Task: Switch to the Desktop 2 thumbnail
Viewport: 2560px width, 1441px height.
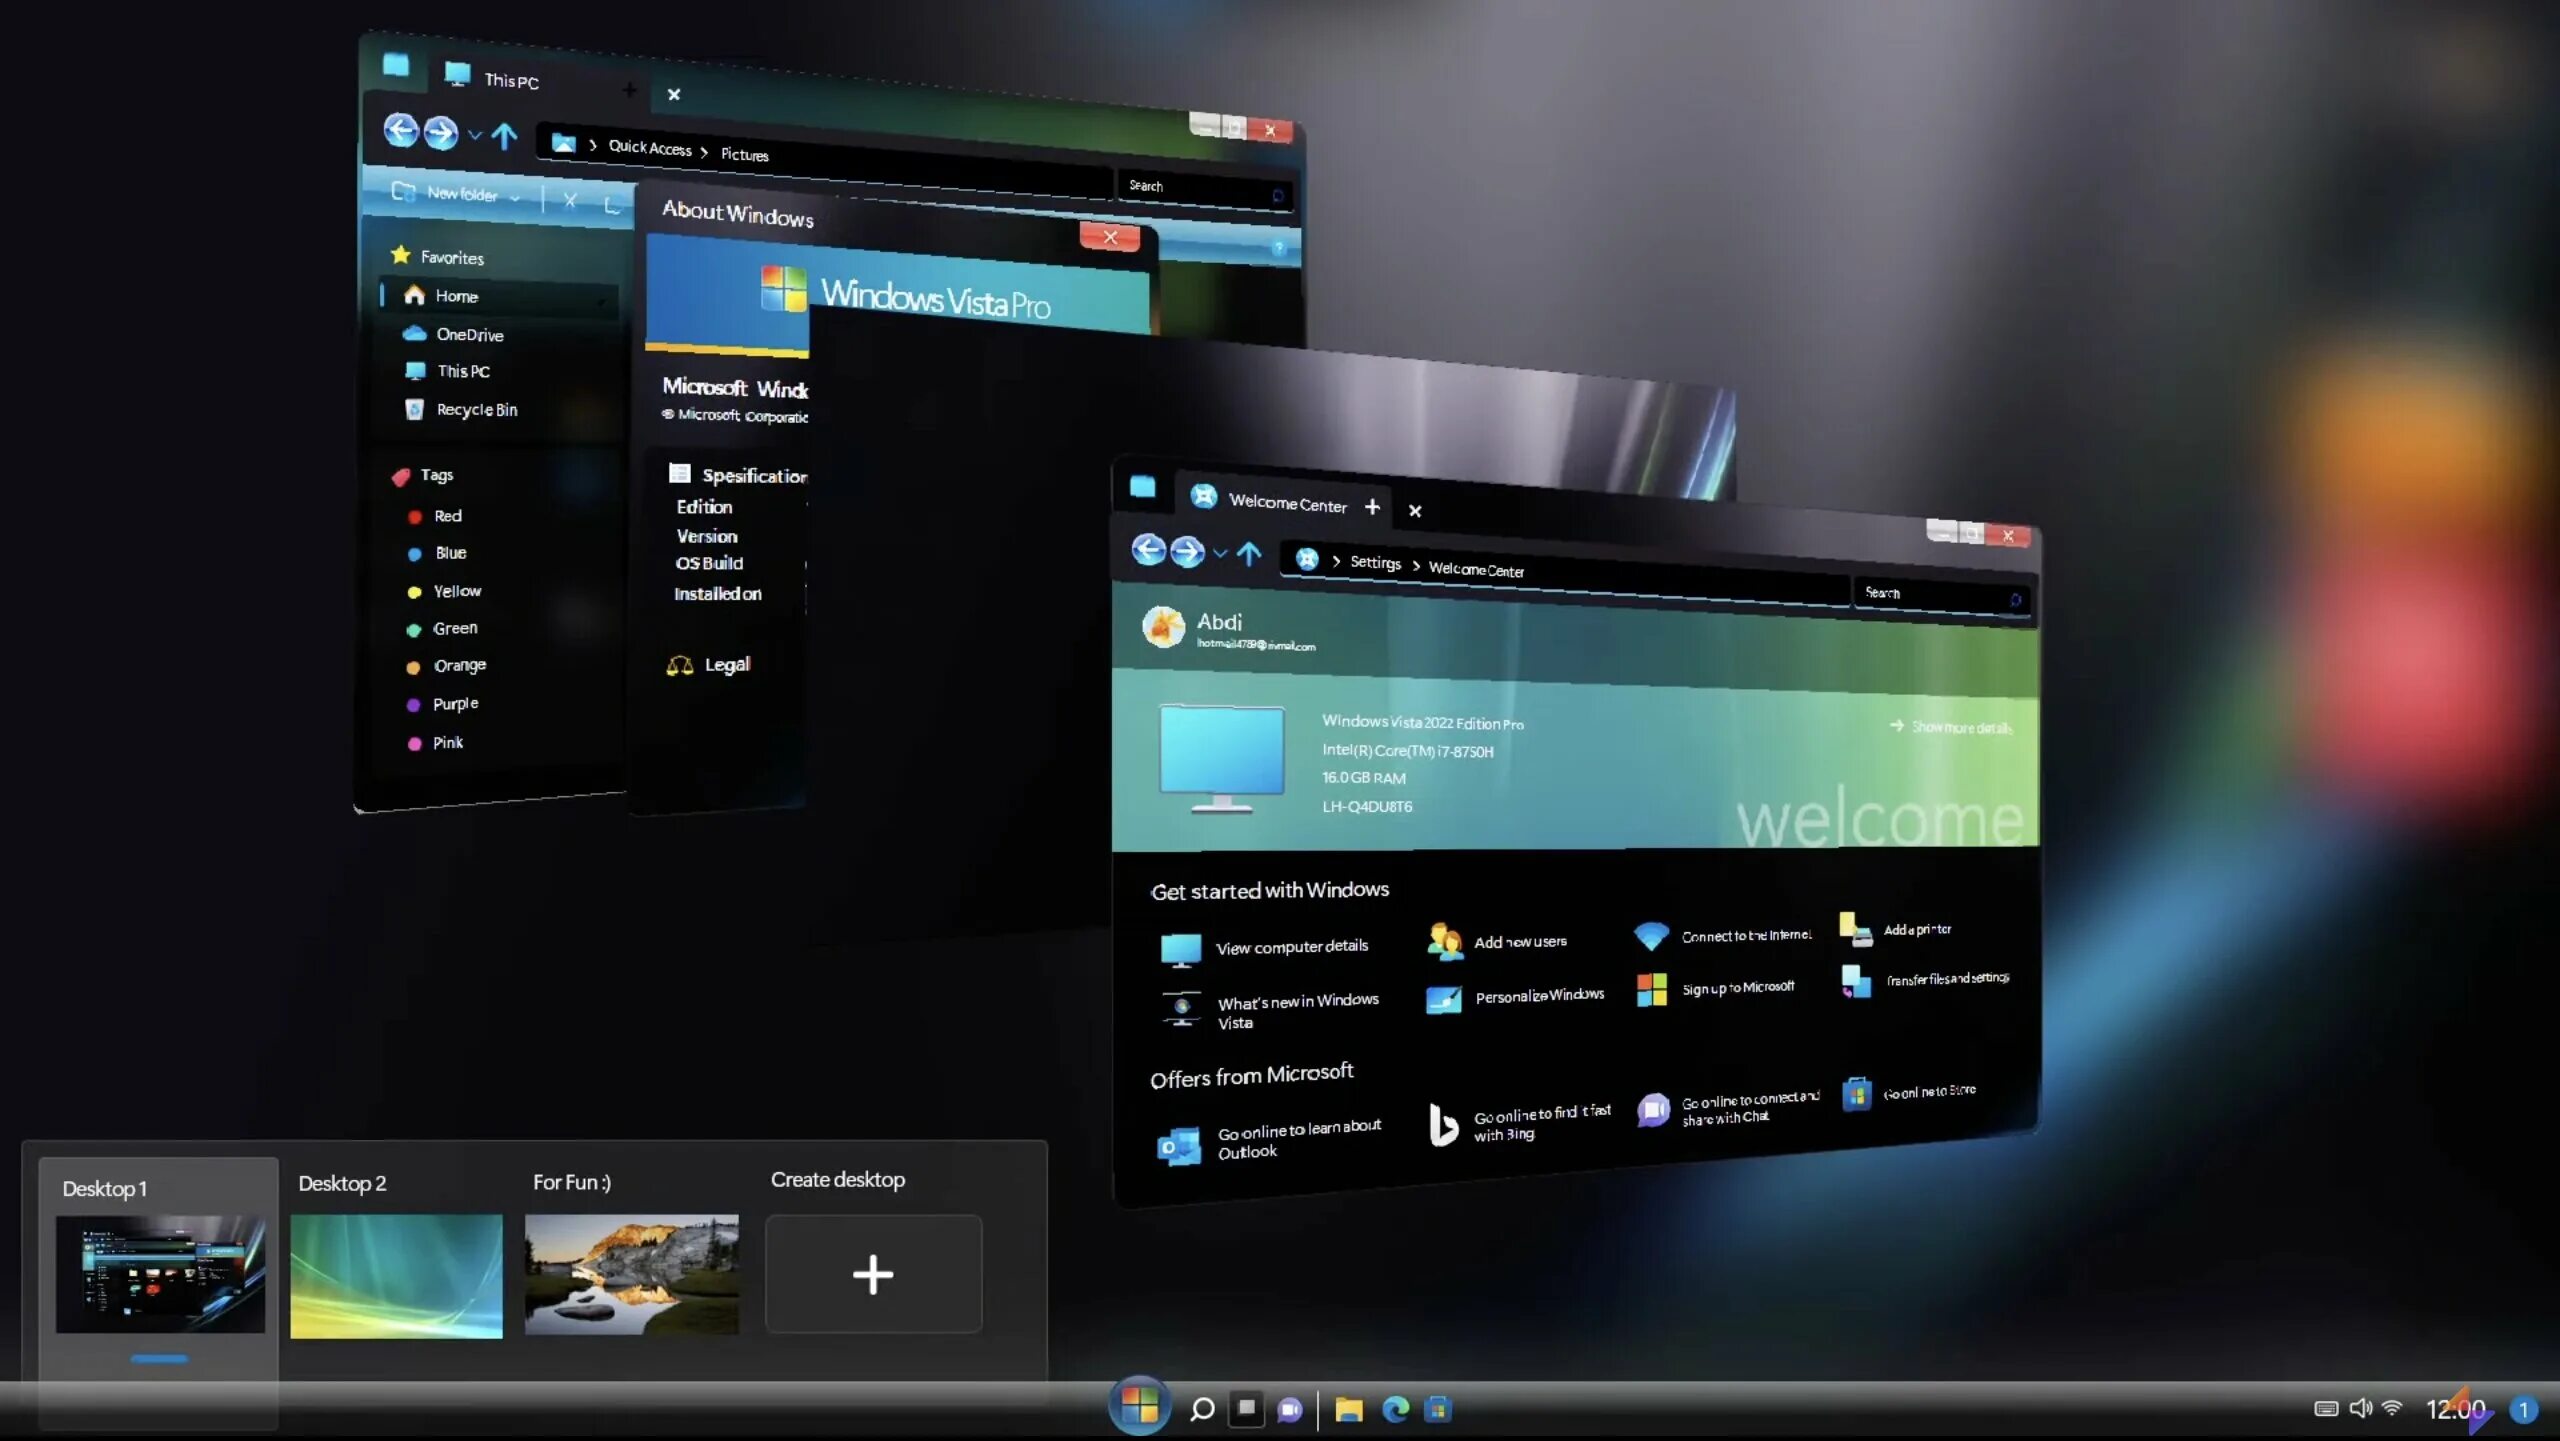Action: [x=396, y=1275]
